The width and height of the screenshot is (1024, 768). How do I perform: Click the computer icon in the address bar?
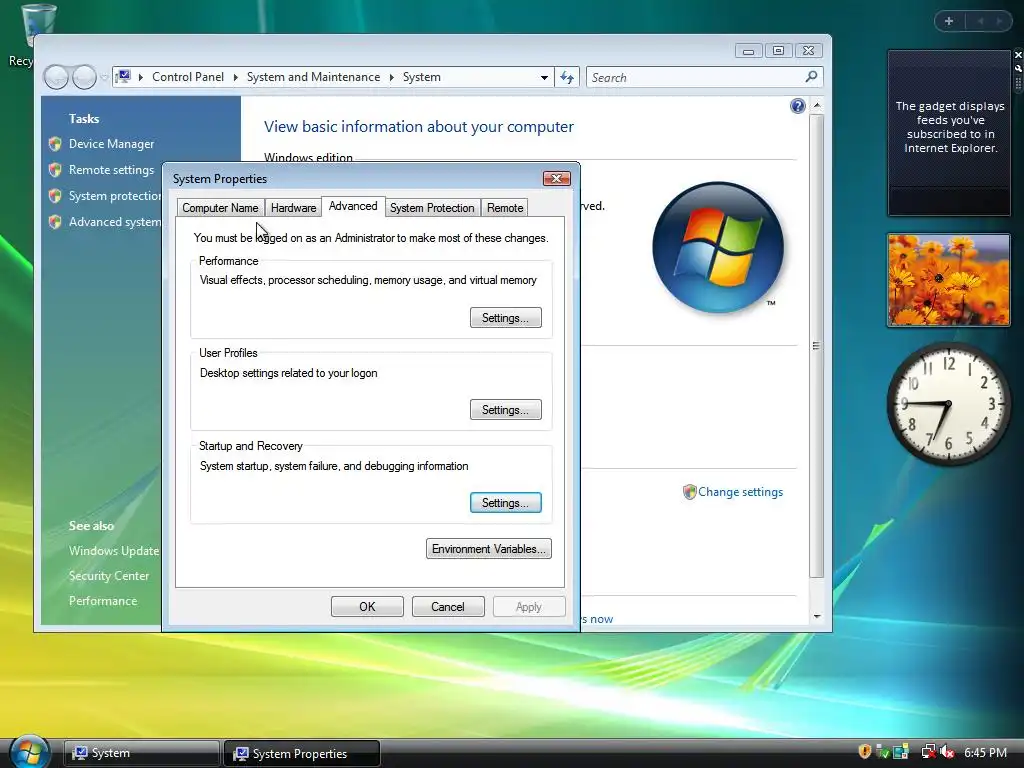123,77
